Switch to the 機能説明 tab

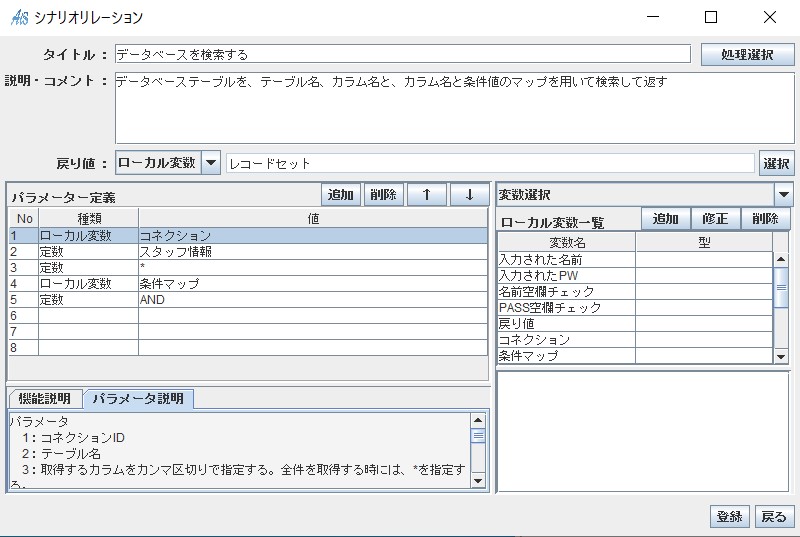pyautogui.click(x=45, y=399)
